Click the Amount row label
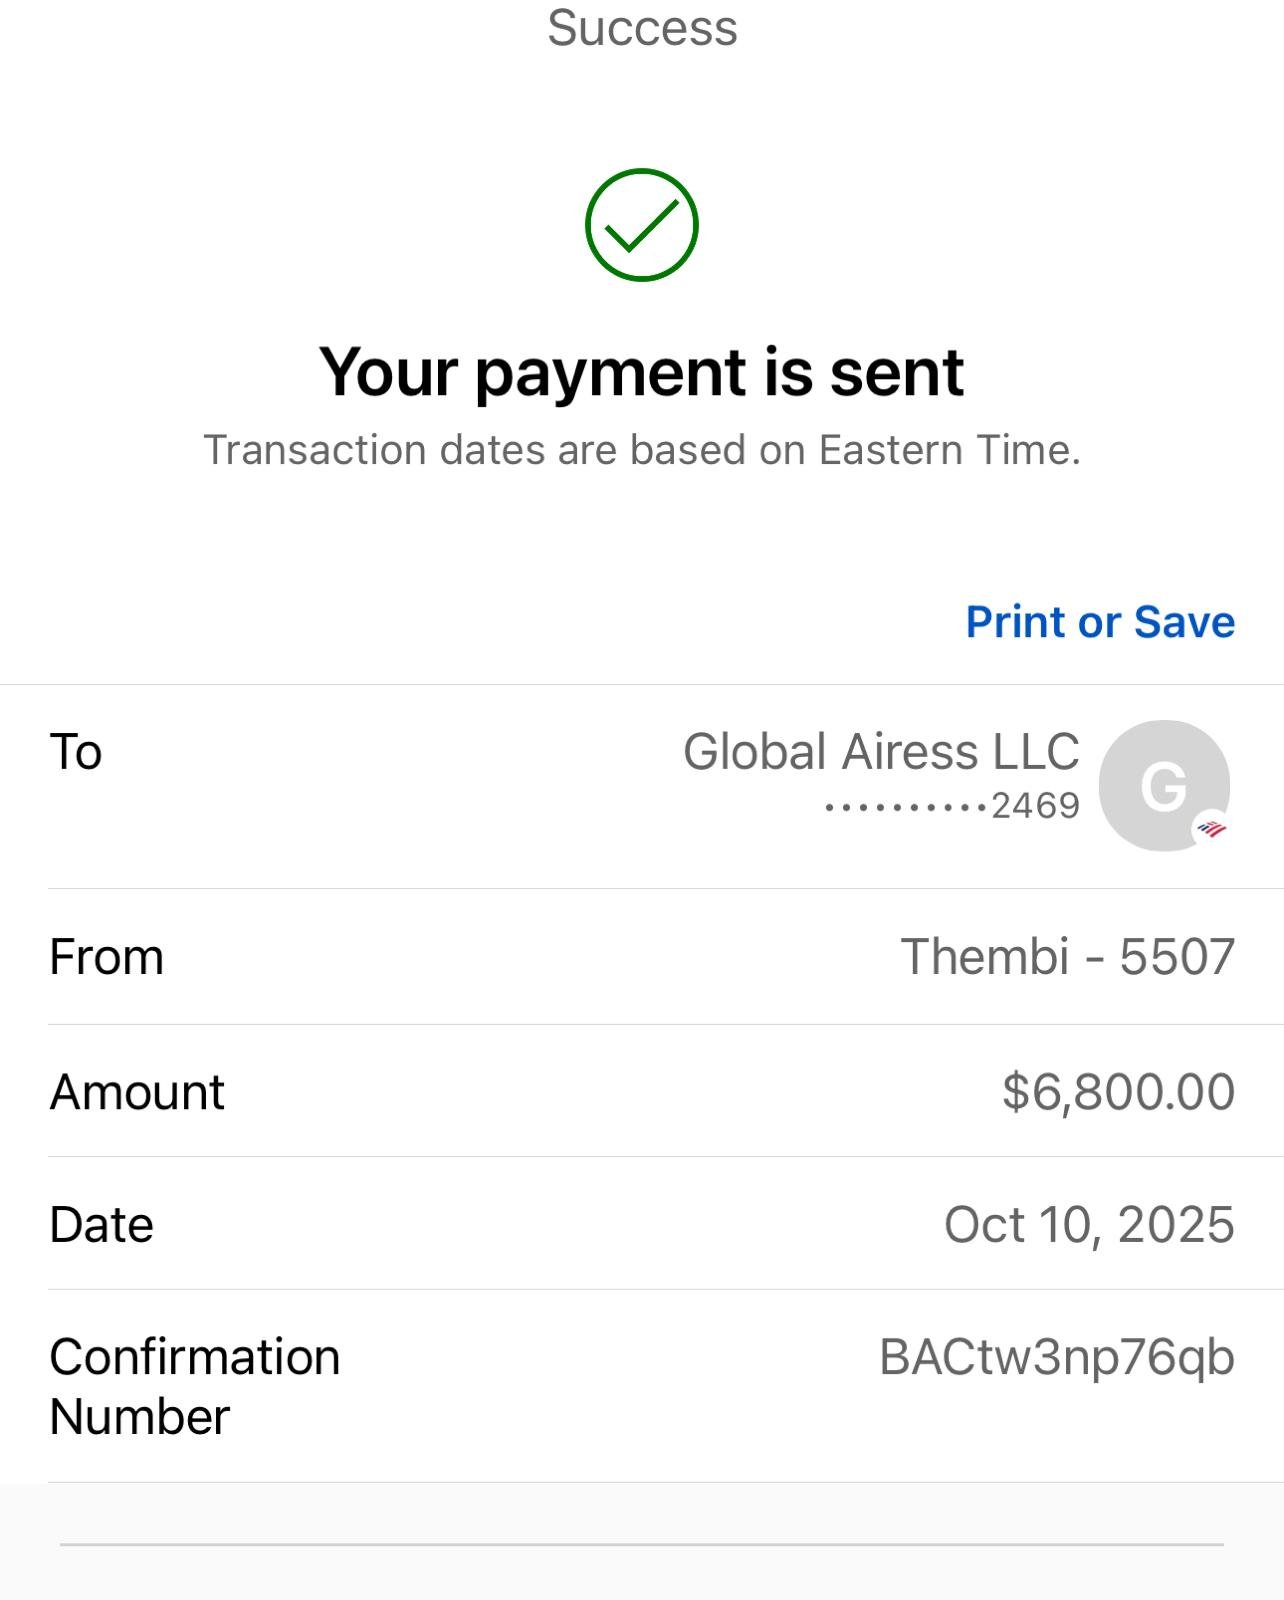1284x1600 pixels. coord(137,1092)
